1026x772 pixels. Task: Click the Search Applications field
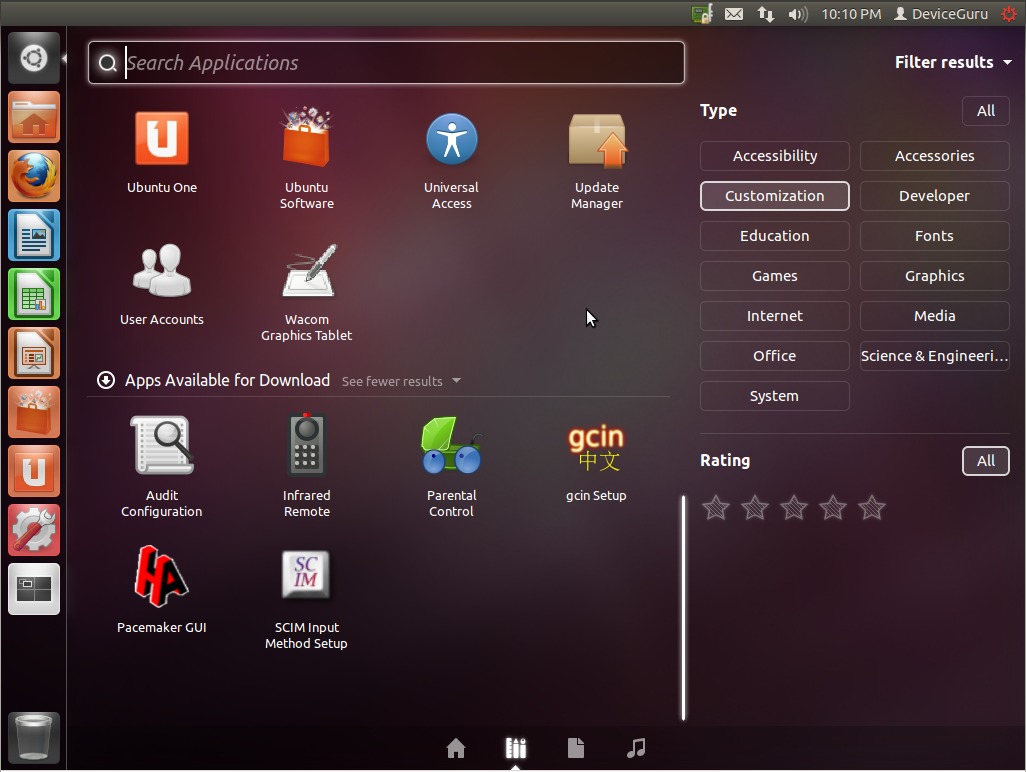click(x=386, y=62)
